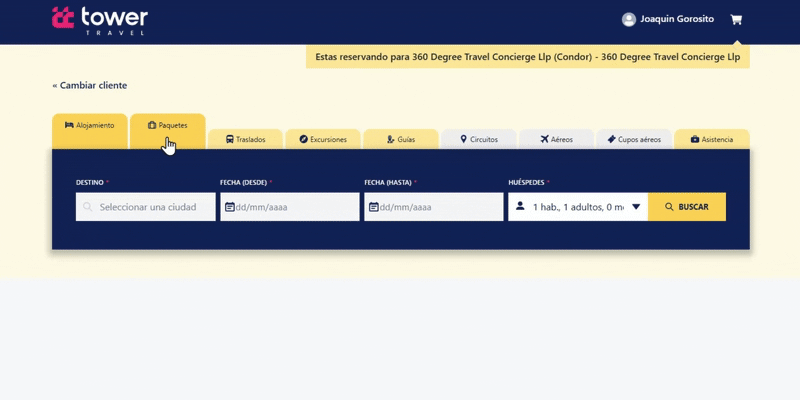Viewport: 800px width, 400px height.
Task: Open the Excursiones tab
Action: pos(323,140)
